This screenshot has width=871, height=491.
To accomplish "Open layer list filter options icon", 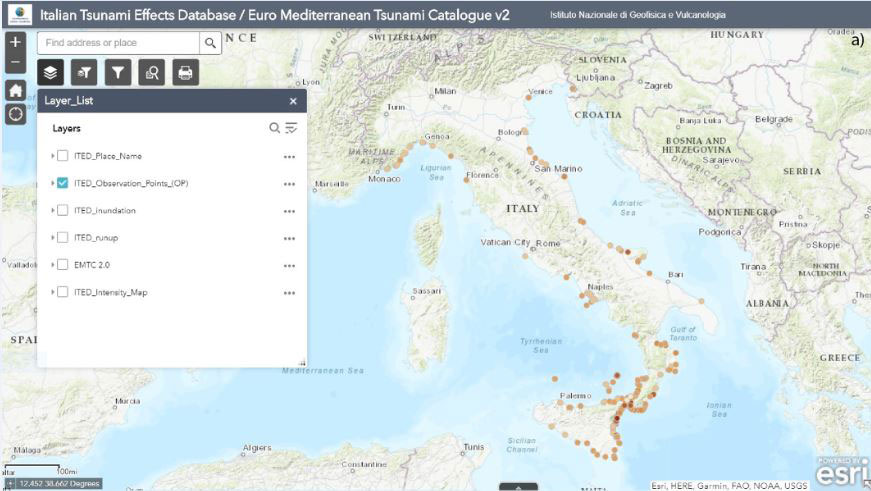I will pyautogui.click(x=291, y=128).
